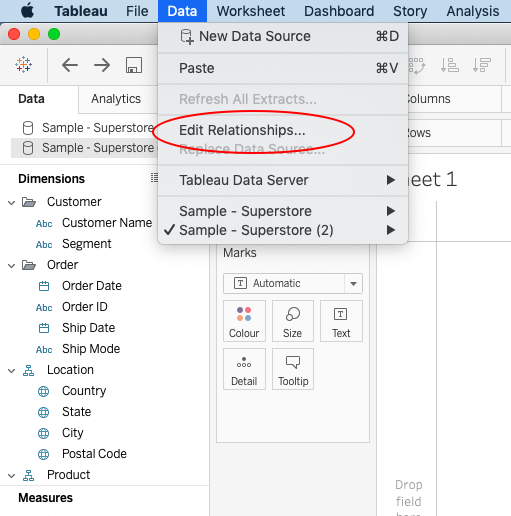The height and width of the screenshot is (516, 511).
Task: Click the sort descending toolbar icon
Action: tap(482, 65)
